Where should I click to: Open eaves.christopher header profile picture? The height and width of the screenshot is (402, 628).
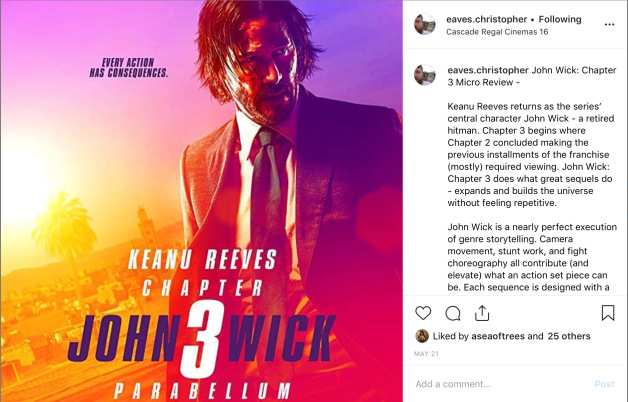click(x=425, y=24)
